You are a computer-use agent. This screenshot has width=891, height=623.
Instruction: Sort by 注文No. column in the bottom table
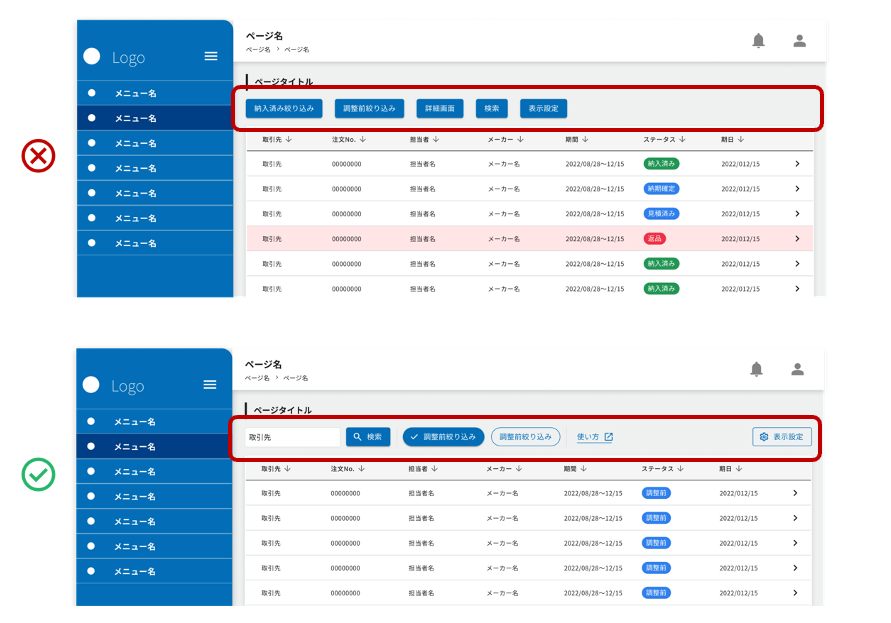click(350, 468)
